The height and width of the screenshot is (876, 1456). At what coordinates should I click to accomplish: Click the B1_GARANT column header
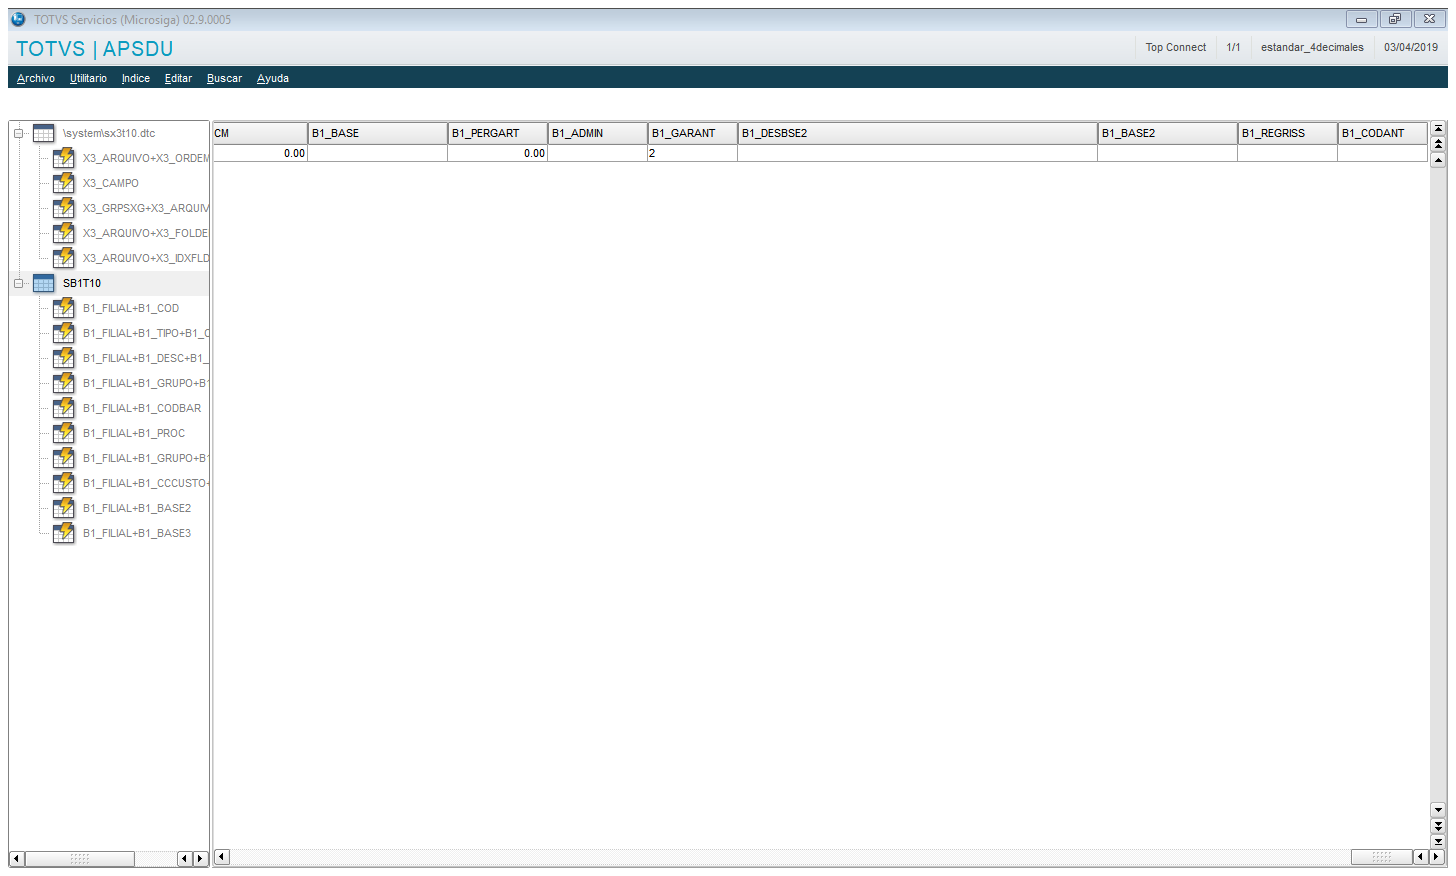click(693, 133)
